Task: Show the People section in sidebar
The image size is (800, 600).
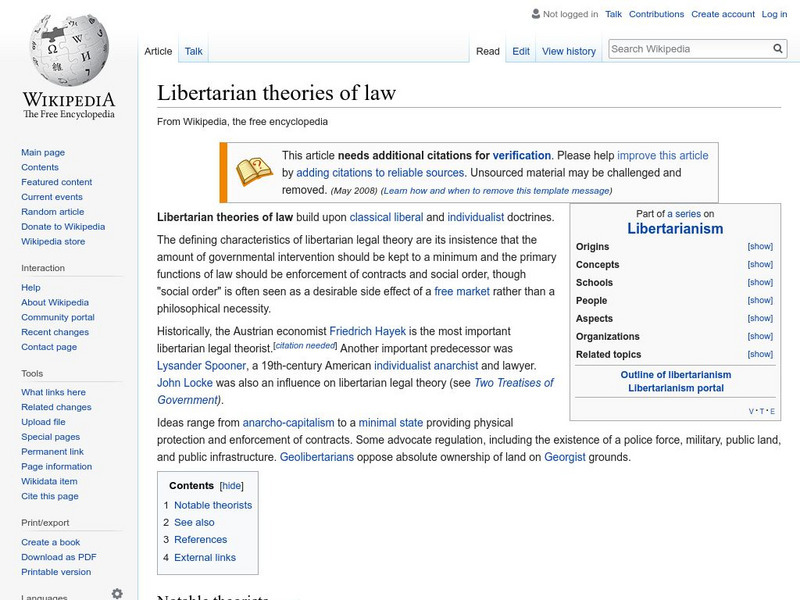Action: coord(760,300)
